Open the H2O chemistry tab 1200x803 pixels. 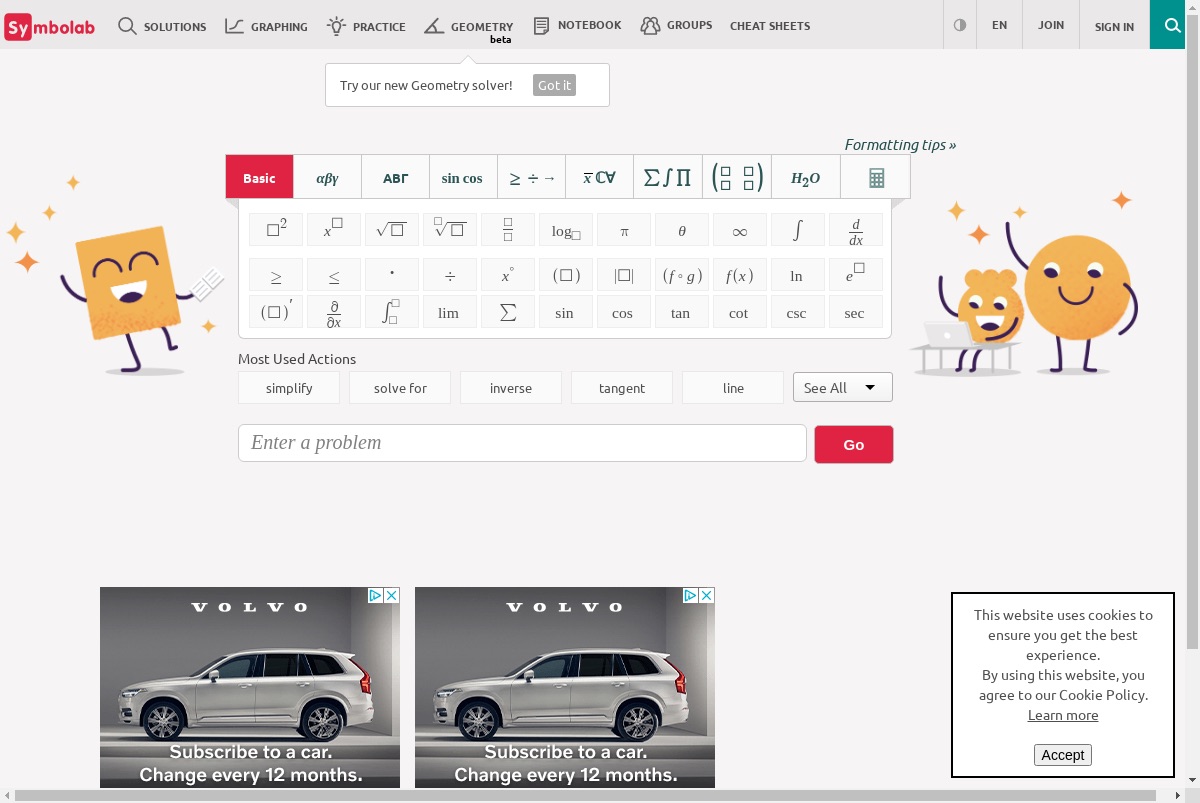pyautogui.click(x=805, y=177)
